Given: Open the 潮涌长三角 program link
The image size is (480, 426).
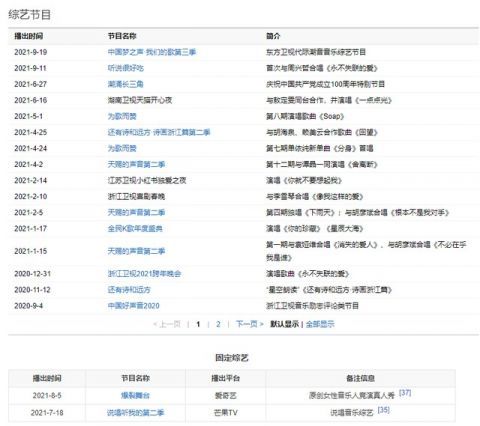Looking at the screenshot, I should tap(125, 84).
